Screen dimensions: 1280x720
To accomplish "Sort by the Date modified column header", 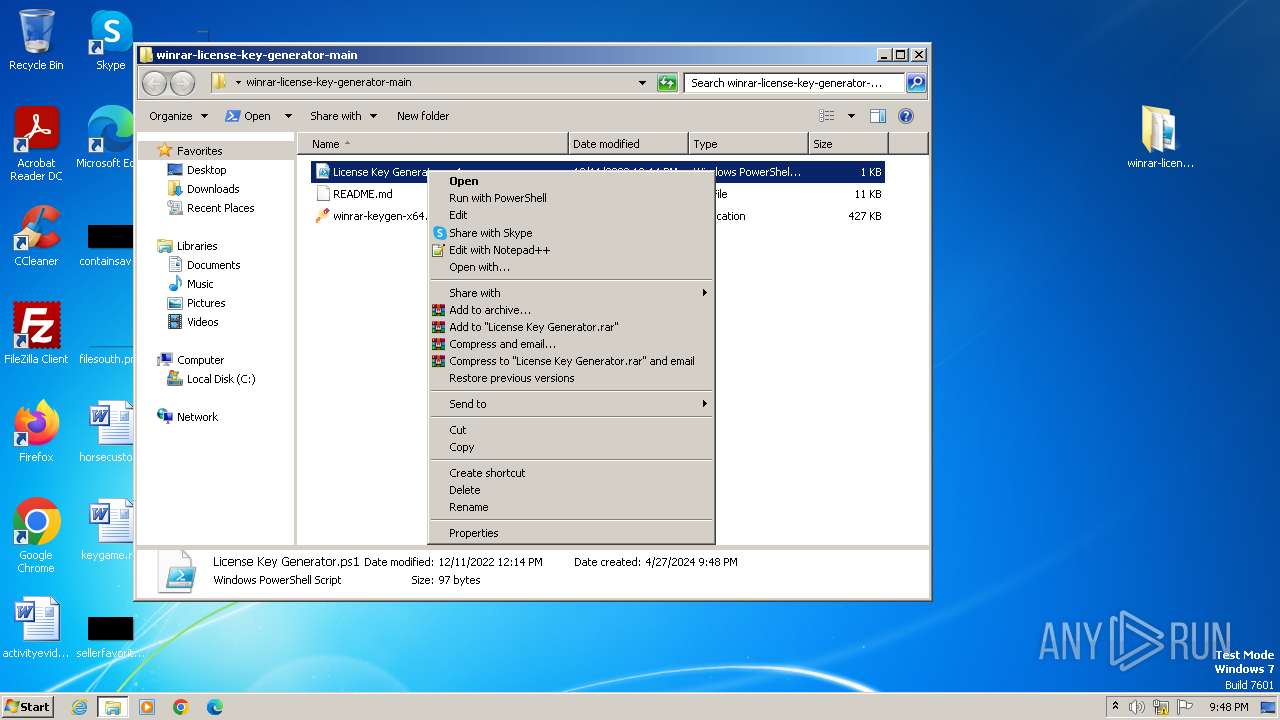I will (x=628, y=144).
